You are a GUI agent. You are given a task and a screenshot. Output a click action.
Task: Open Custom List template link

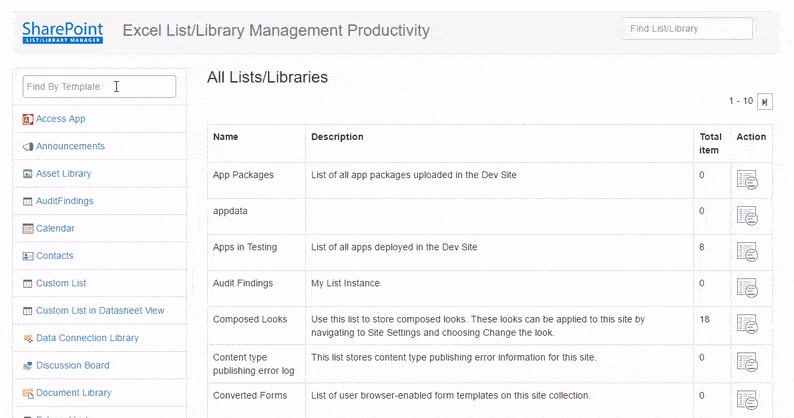(61, 283)
